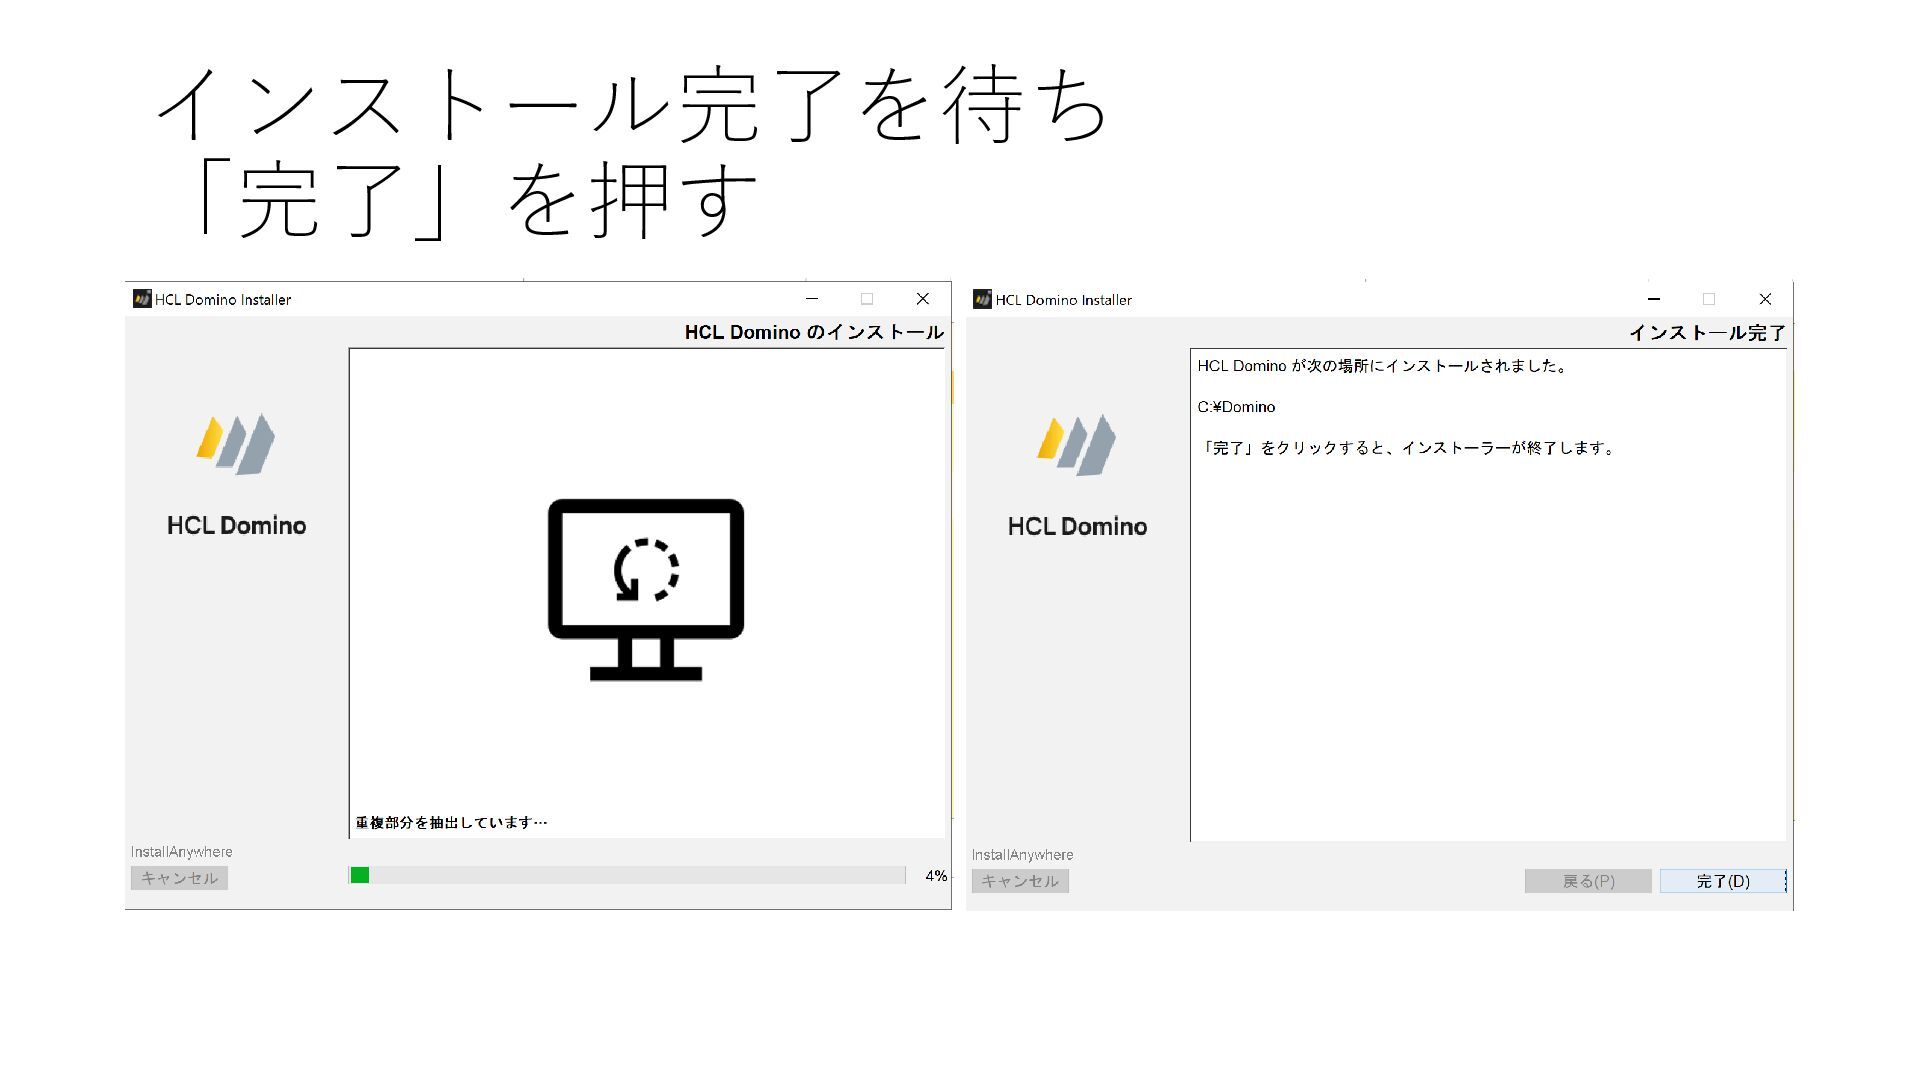Image resolution: width=1920 pixels, height=1080 pixels.
Task: Minimize the right HCL Domino Installer window
Action: [1654, 299]
